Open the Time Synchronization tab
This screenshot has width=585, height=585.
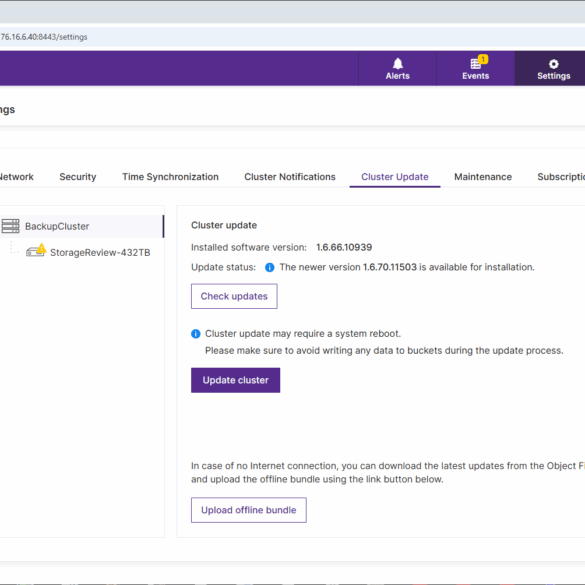(171, 177)
